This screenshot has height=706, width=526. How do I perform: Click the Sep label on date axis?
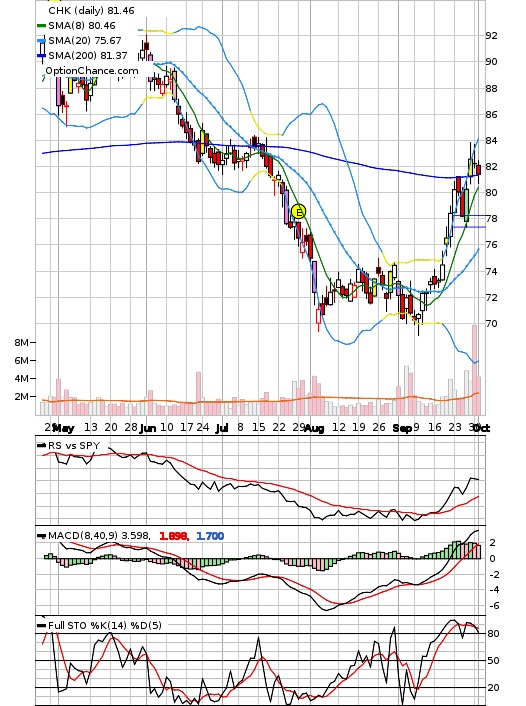pyautogui.click(x=402, y=428)
